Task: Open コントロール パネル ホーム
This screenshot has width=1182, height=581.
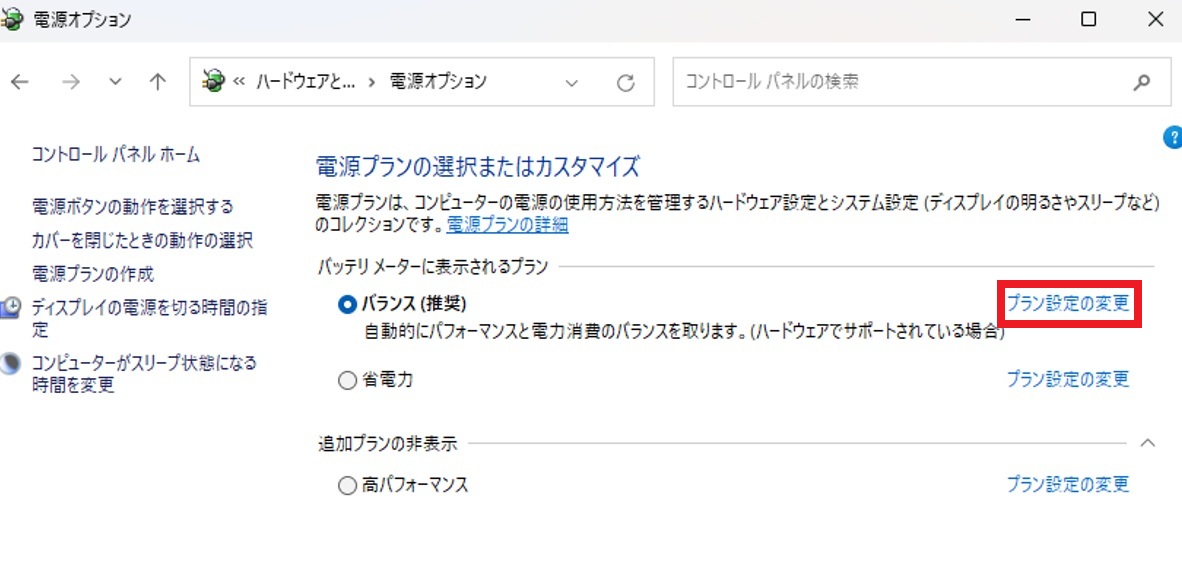Action: click(115, 154)
